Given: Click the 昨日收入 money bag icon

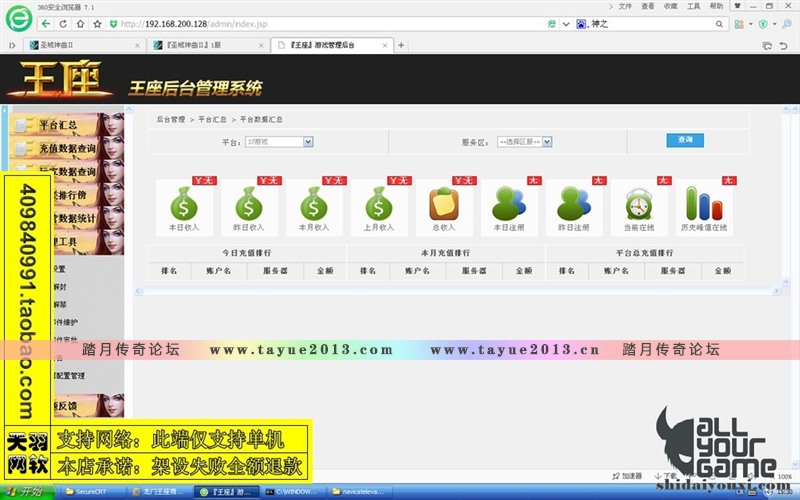Looking at the screenshot, I should (x=249, y=205).
